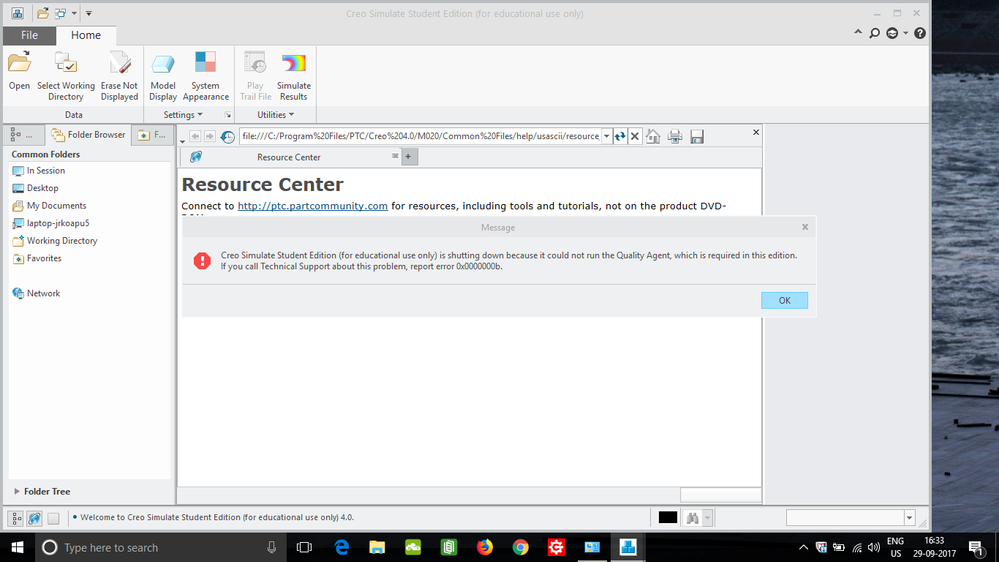Expand Settings group dropdown
Image resolution: width=999 pixels, height=562 pixels.
click(183, 115)
